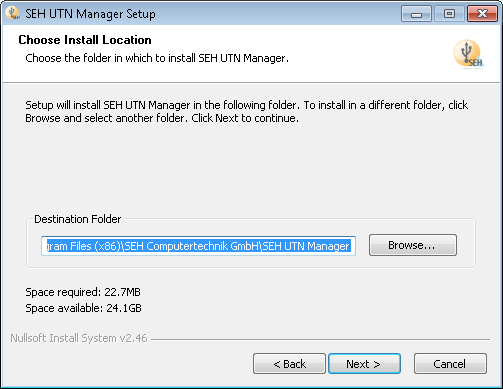
Task: Open the Browse… folder dialog
Action: click(x=413, y=245)
